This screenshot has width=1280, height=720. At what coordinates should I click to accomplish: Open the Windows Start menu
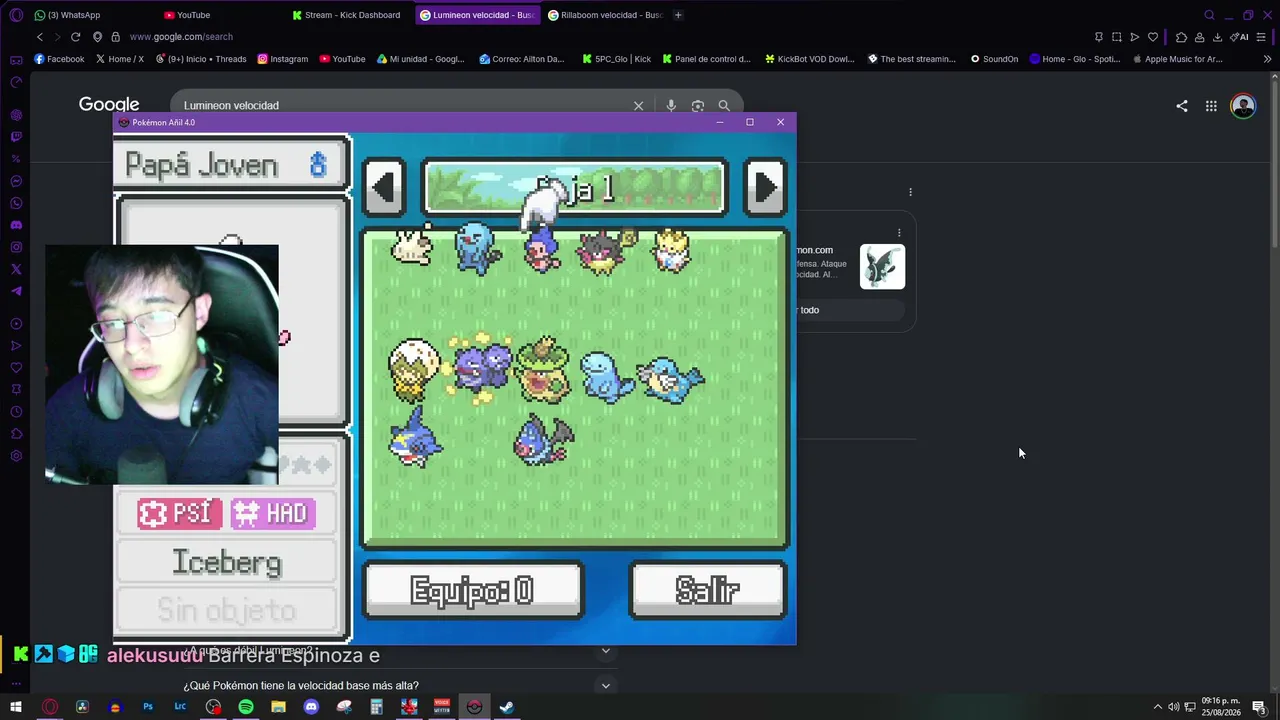(x=16, y=707)
